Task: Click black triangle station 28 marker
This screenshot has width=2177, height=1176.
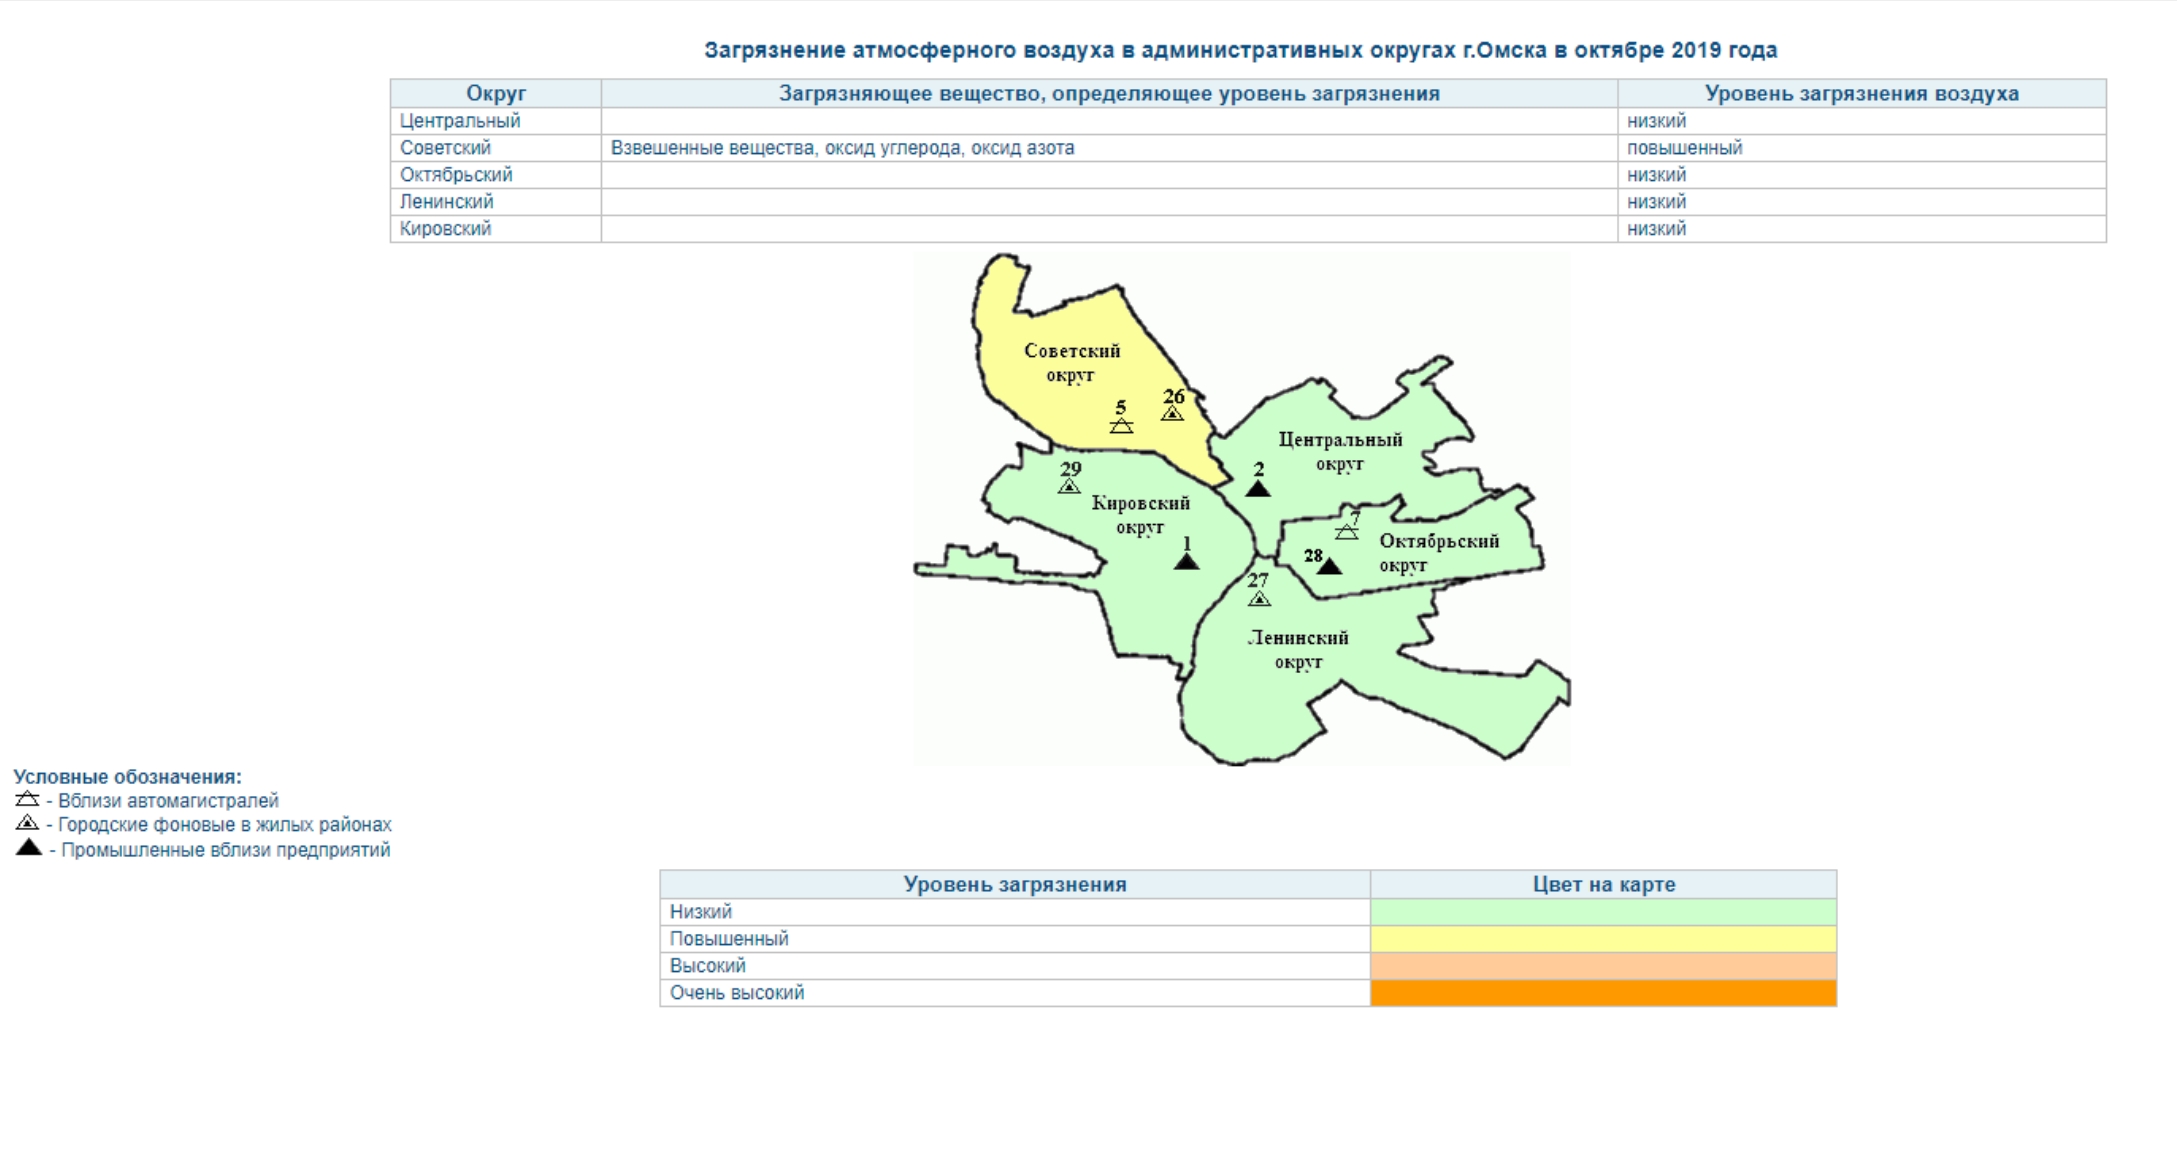Action: [1329, 566]
